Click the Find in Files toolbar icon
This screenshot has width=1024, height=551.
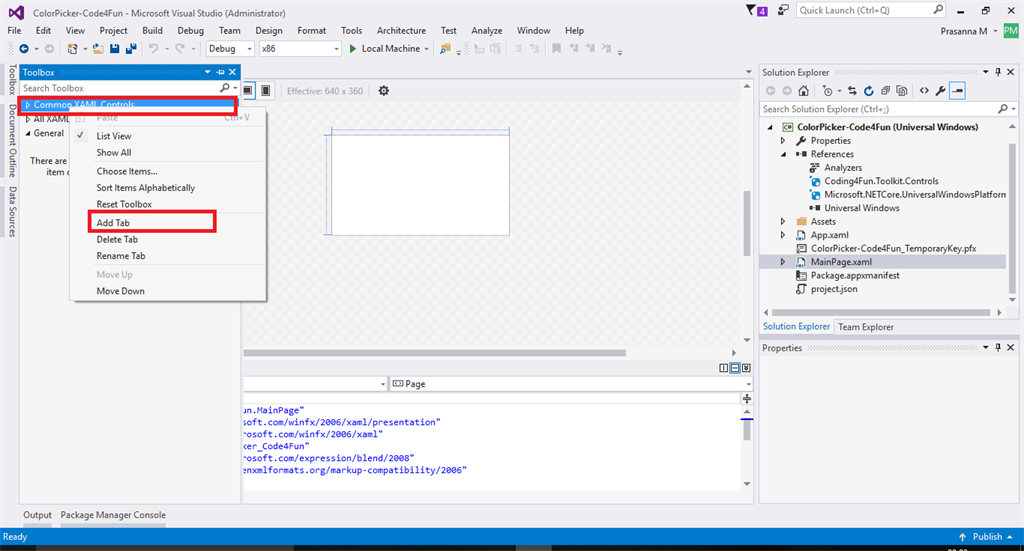coord(445,48)
